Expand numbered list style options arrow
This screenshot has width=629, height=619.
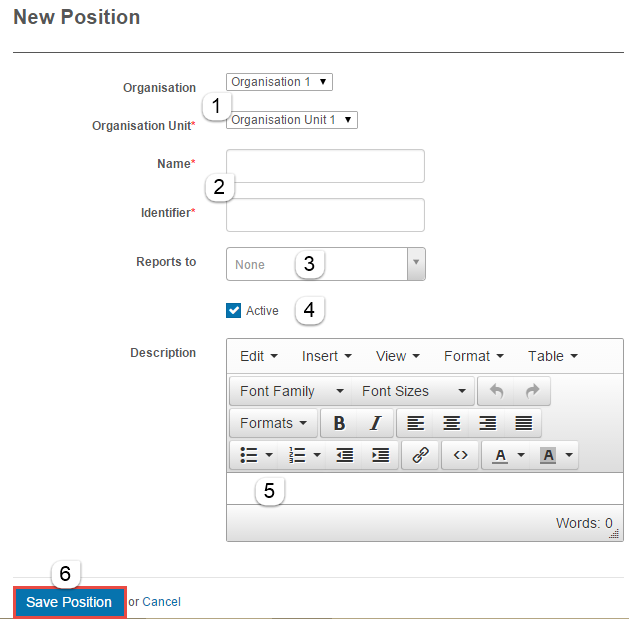click(x=317, y=455)
